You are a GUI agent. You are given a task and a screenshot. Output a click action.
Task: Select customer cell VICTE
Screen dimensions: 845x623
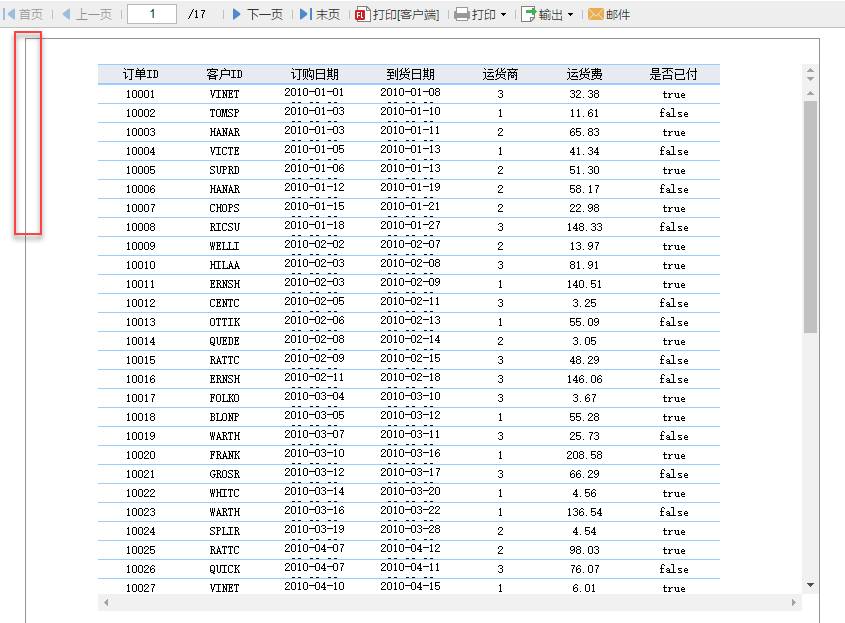[x=224, y=151]
